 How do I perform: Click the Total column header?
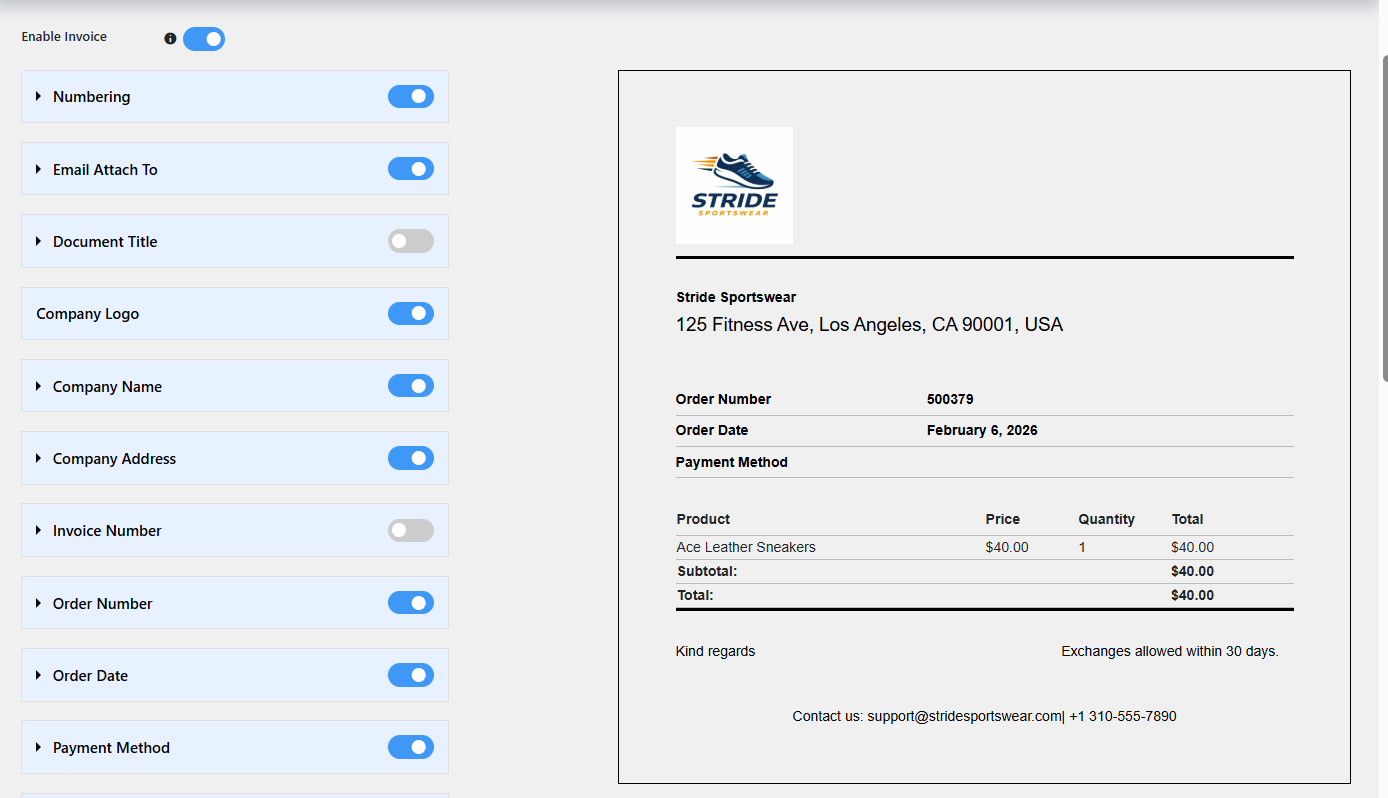[x=1187, y=519]
